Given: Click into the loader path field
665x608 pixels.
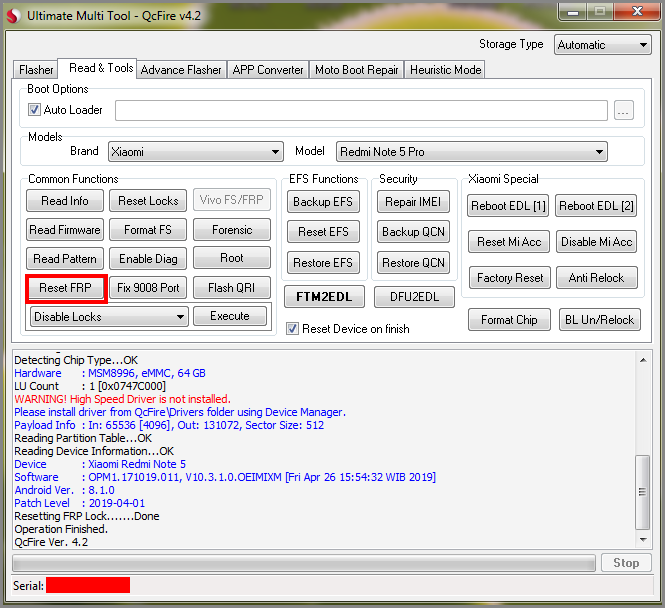Looking at the screenshot, I should [x=361, y=111].
